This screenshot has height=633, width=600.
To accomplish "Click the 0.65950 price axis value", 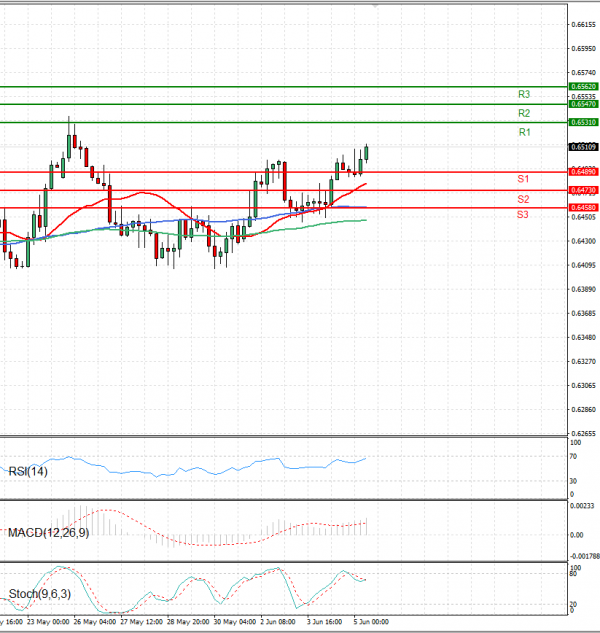I will (583, 48).
